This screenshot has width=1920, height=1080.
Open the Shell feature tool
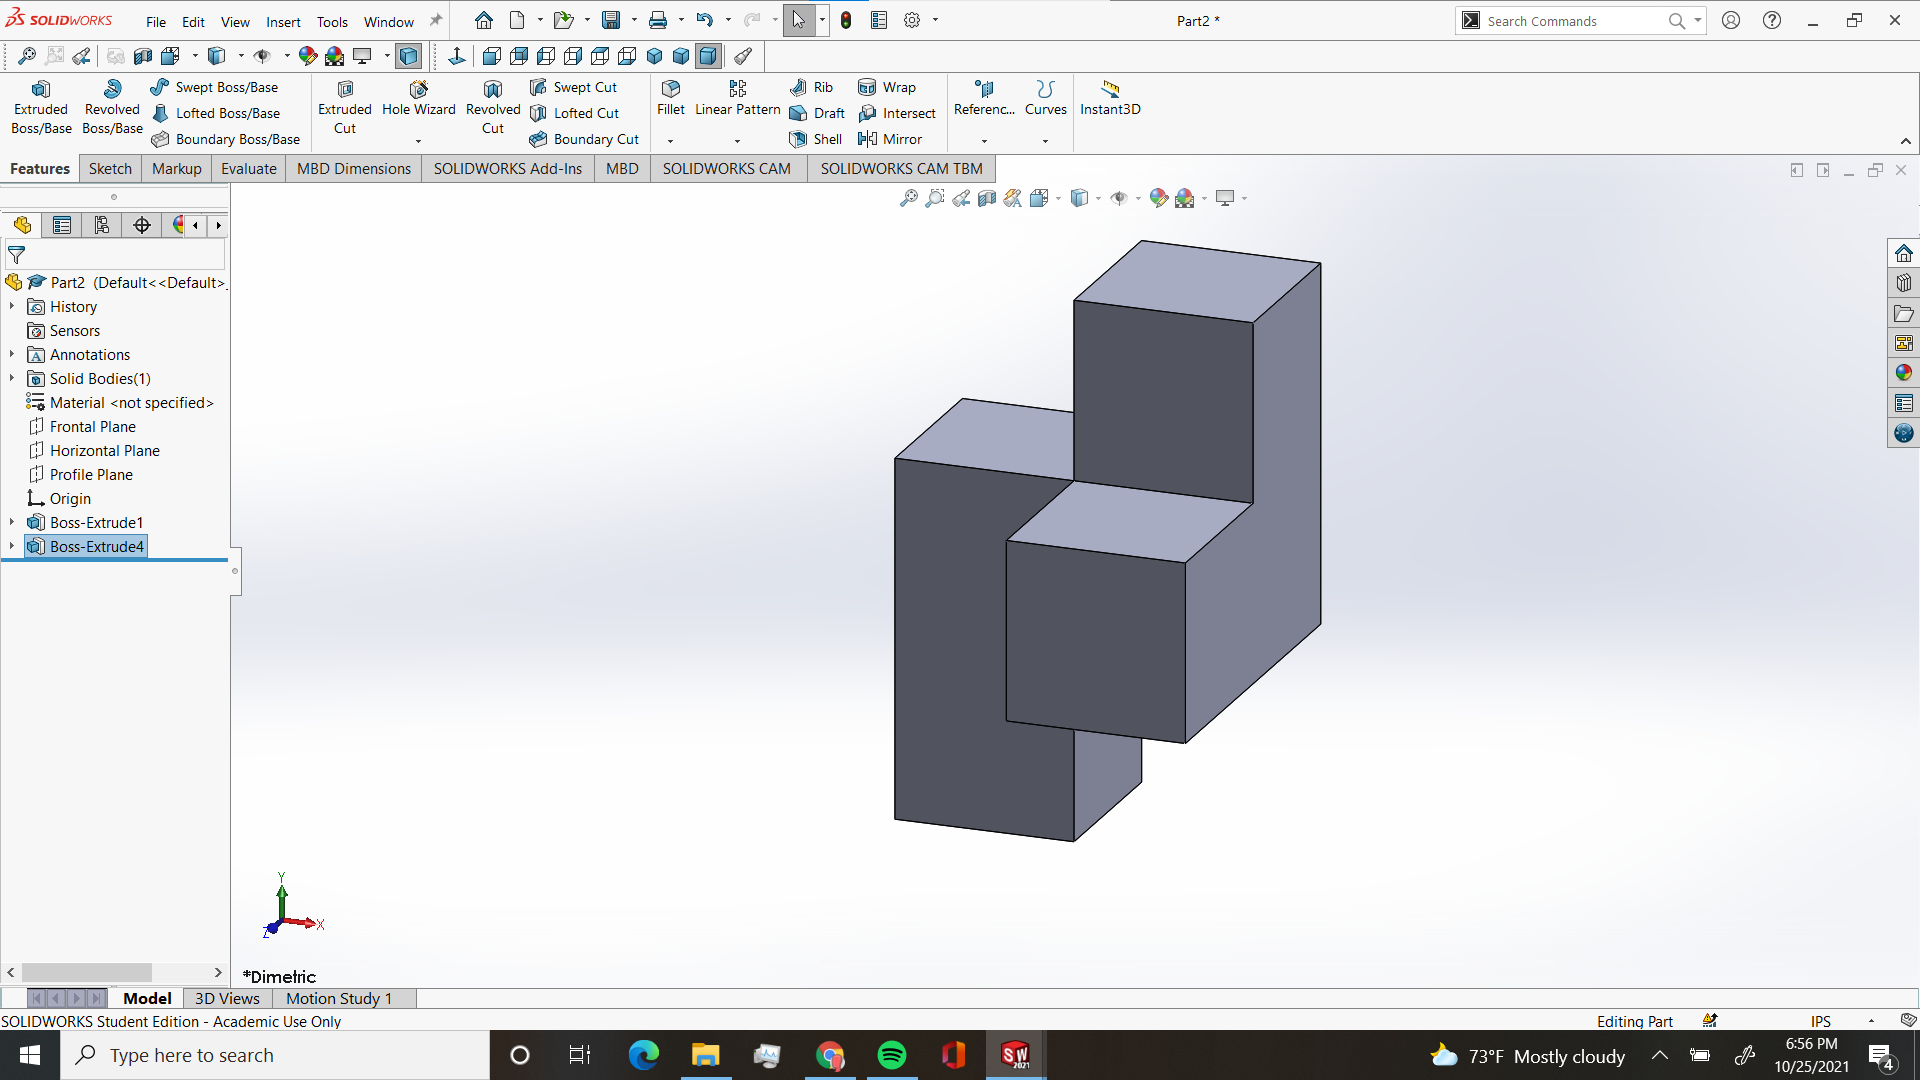pyautogui.click(x=815, y=139)
